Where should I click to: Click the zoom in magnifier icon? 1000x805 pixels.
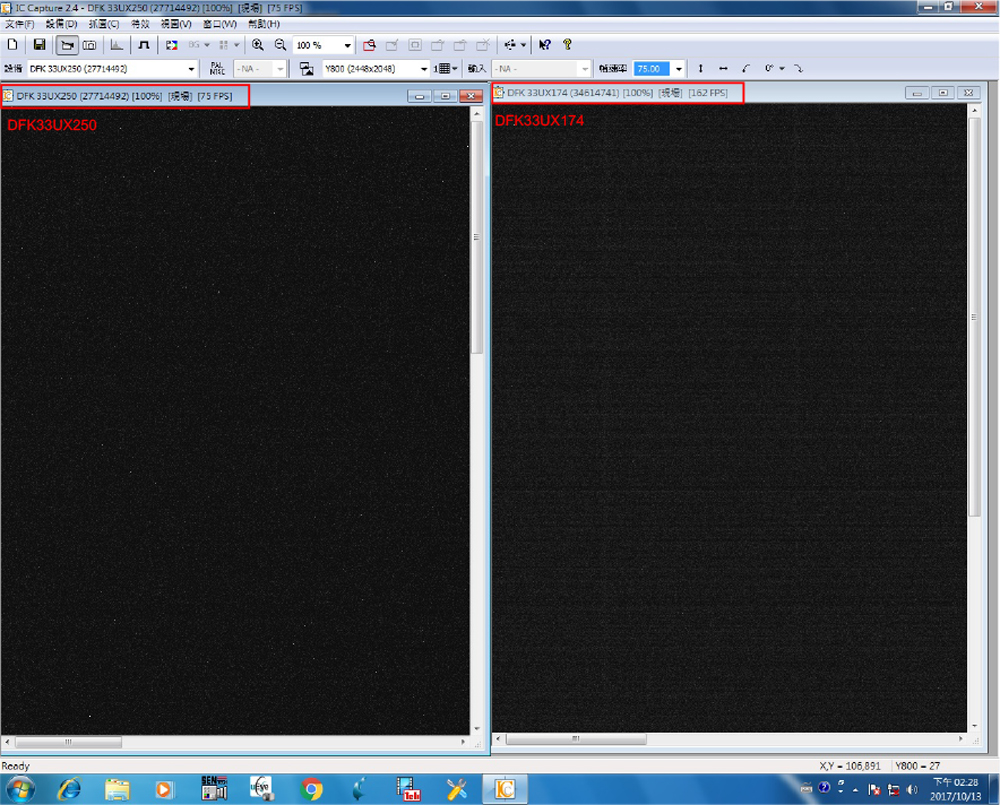click(x=258, y=45)
